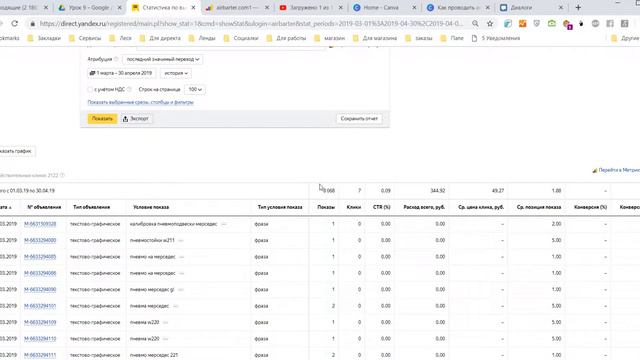
Task: Click the Показы column header
Action: coord(326,207)
